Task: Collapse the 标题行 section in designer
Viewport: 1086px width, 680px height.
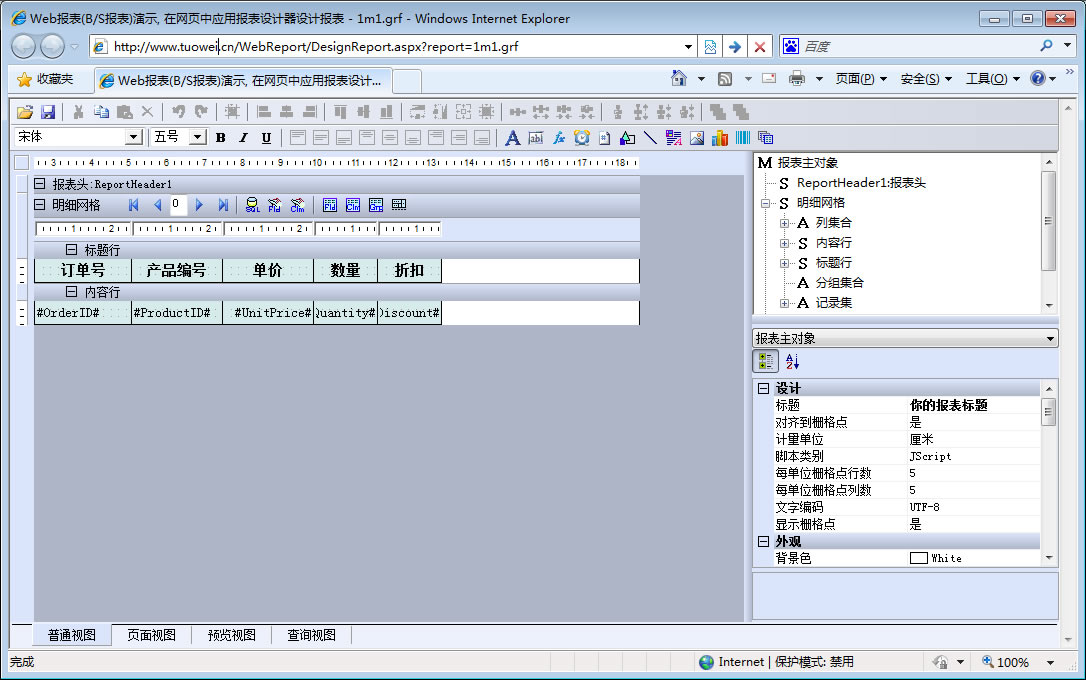Action: click(72, 250)
